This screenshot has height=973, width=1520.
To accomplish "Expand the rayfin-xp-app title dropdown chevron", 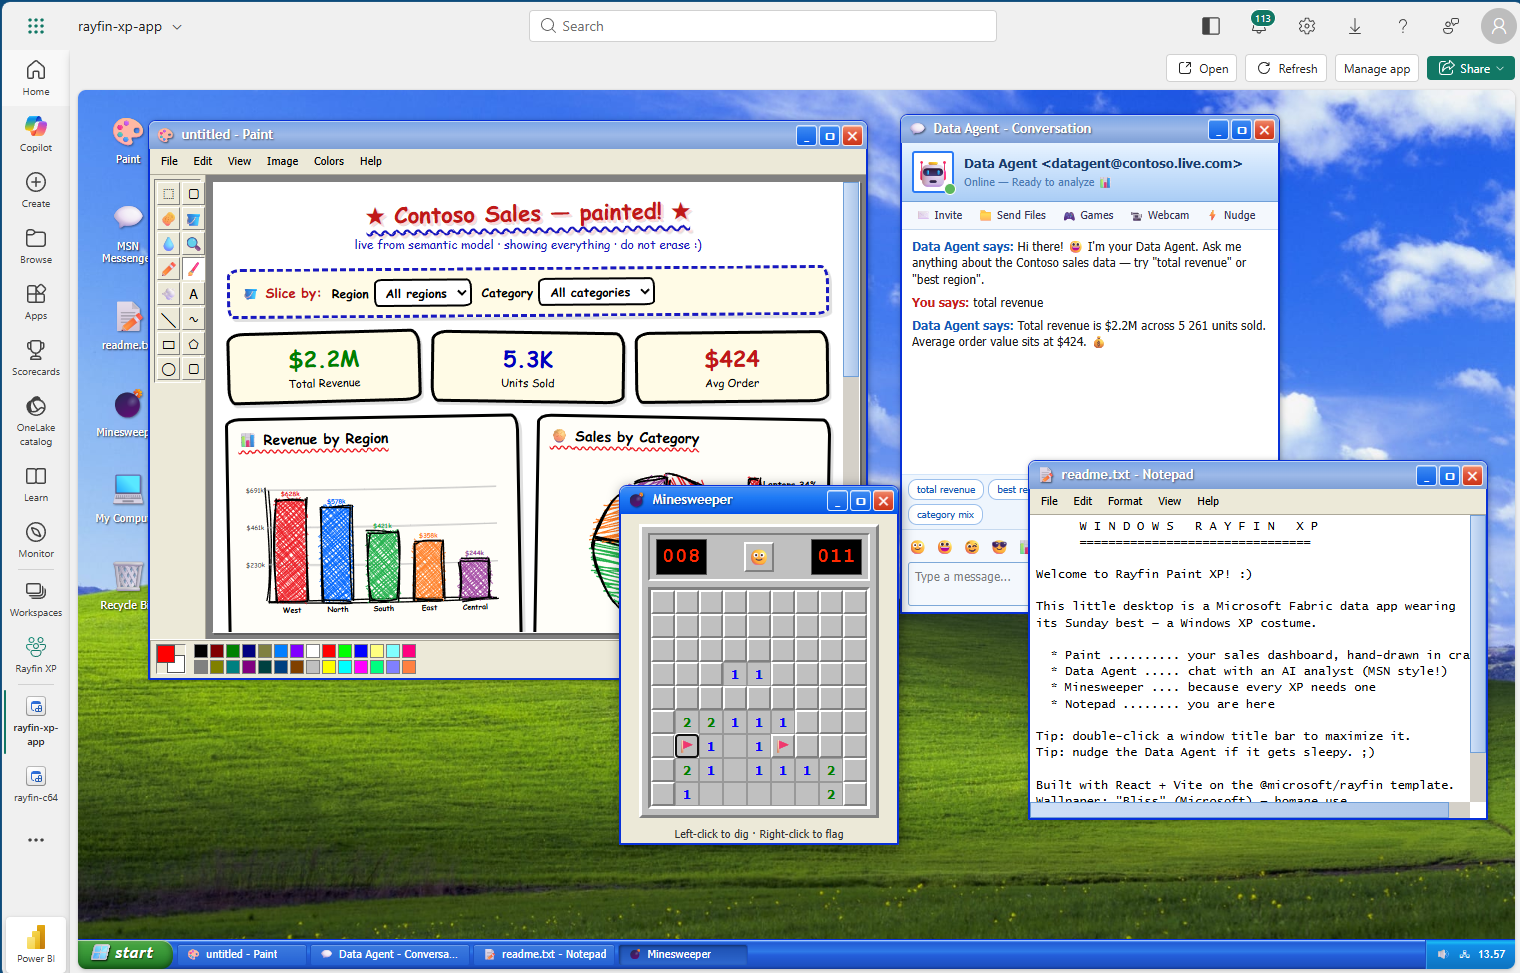I will 177,27.
